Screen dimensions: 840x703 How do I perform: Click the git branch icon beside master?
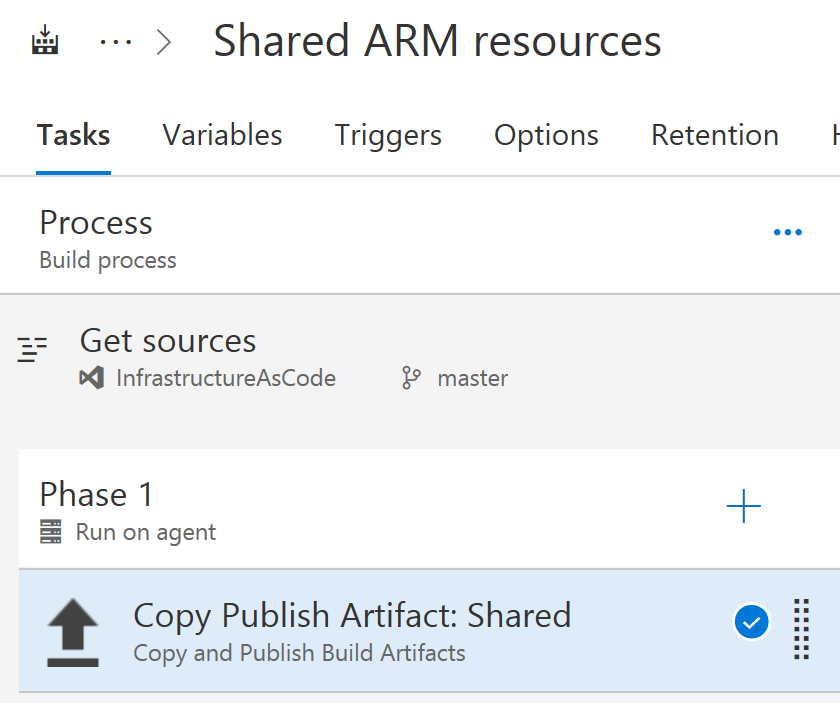point(411,379)
